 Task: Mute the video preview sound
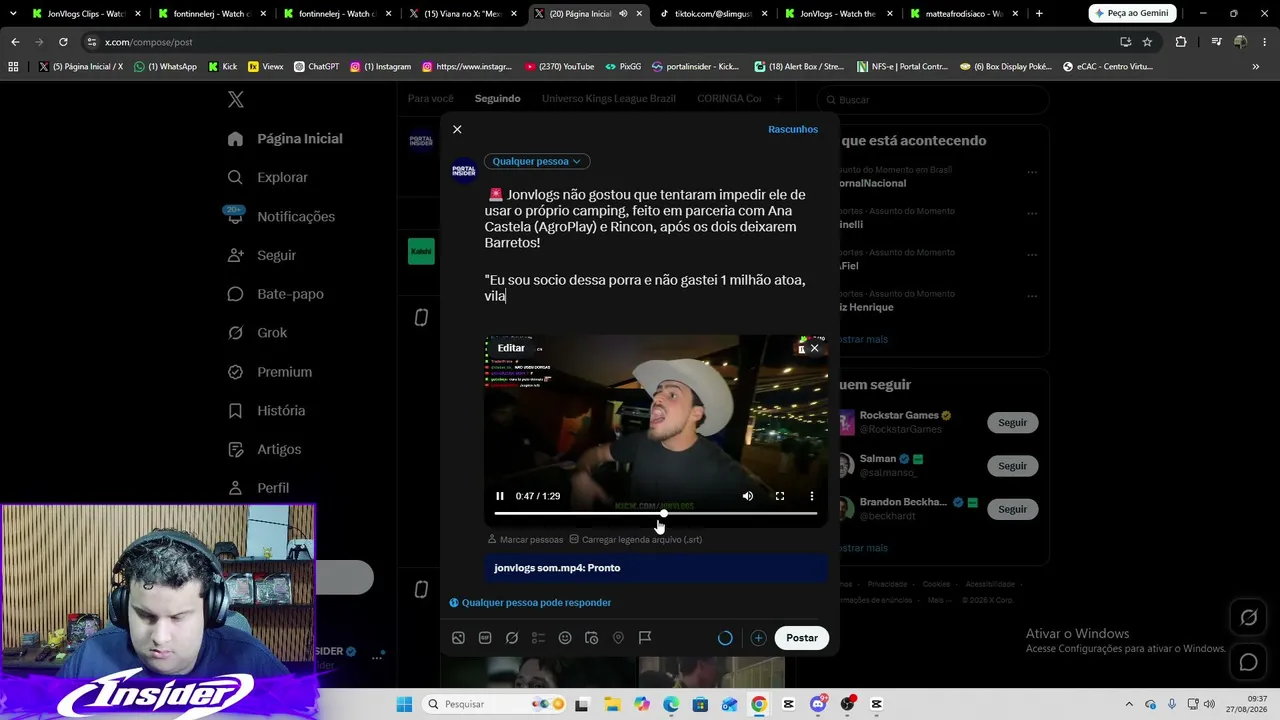[x=747, y=496]
